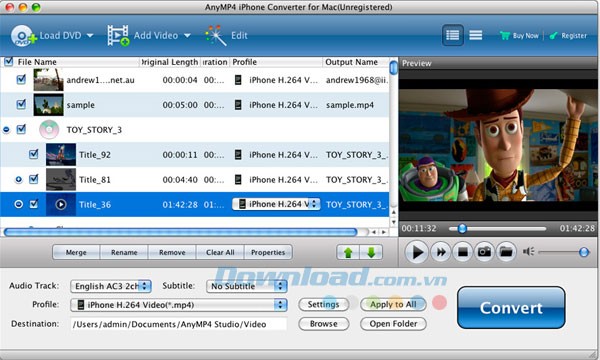Stop the preview playback
Viewport: 600px width, 360px height.
463,252
